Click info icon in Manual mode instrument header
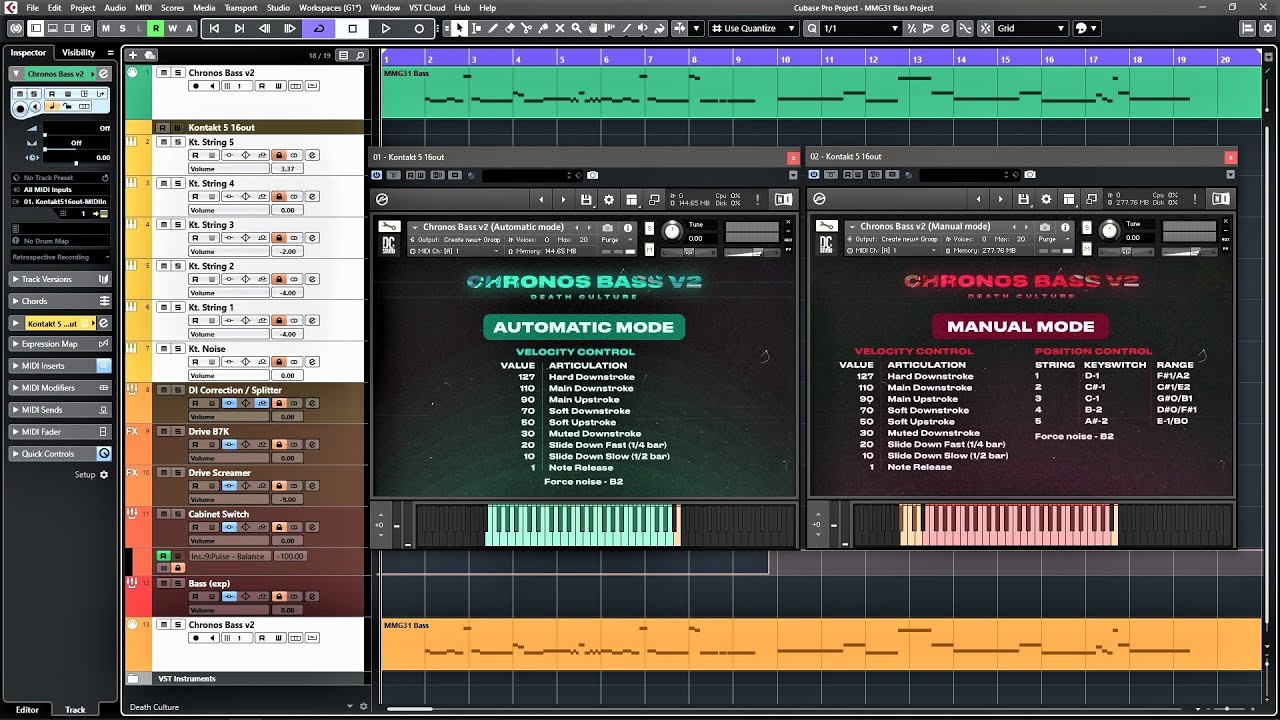This screenshot has width=1280, height=720. pos(1065,227)
